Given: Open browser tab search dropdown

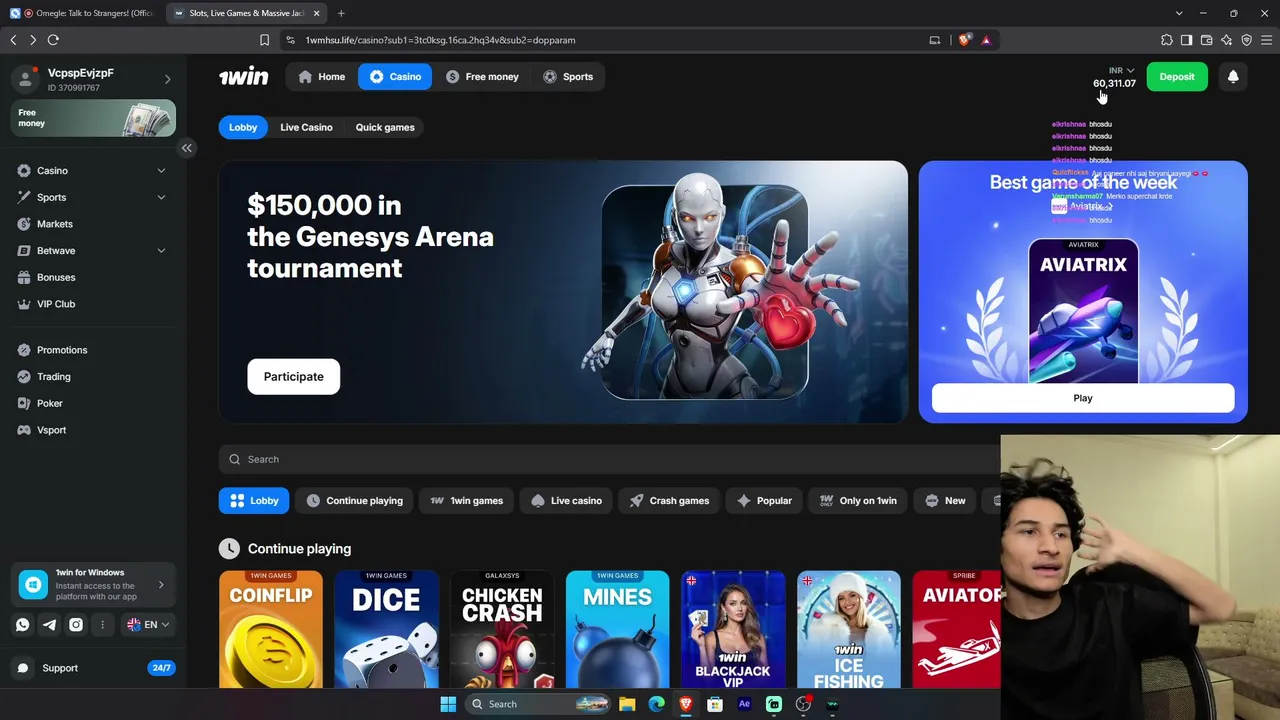Looking at the screenshot, I should tap(1179, 13).
